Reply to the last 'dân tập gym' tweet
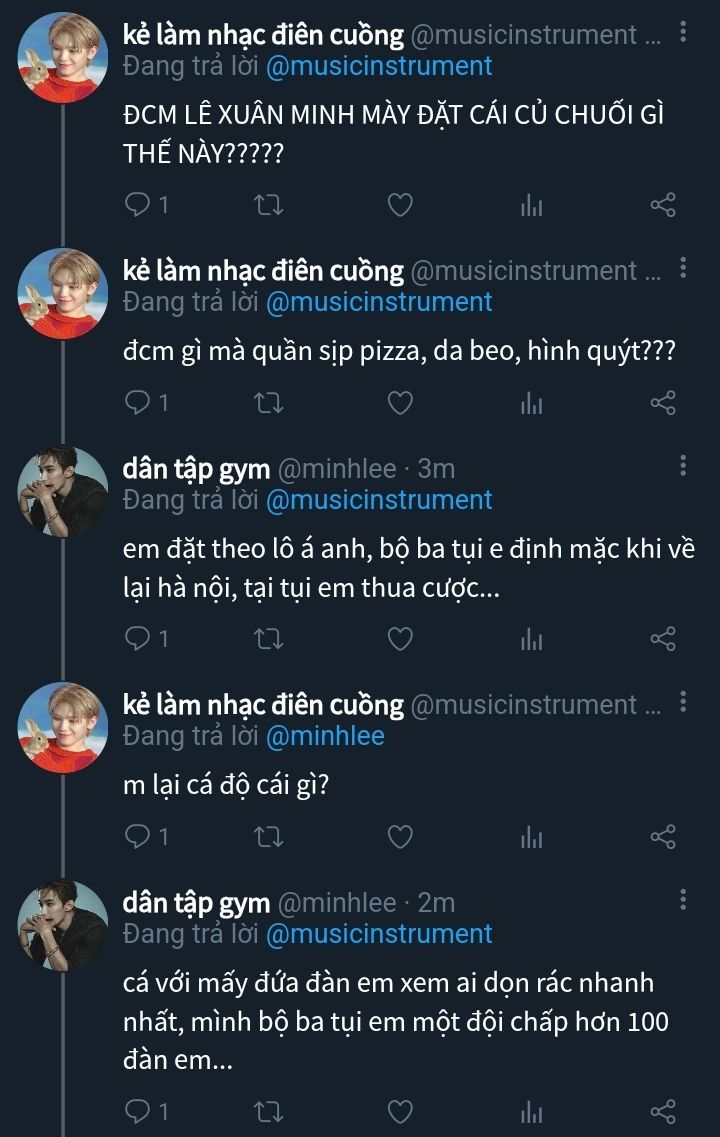The width and height of the screenshot is (720, 1137). pyautogui.click(x=138, y=1111)
